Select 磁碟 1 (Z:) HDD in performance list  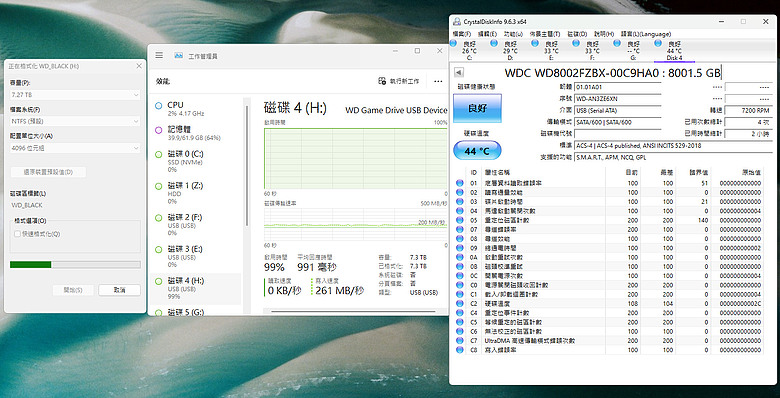[x=196, y=193]
